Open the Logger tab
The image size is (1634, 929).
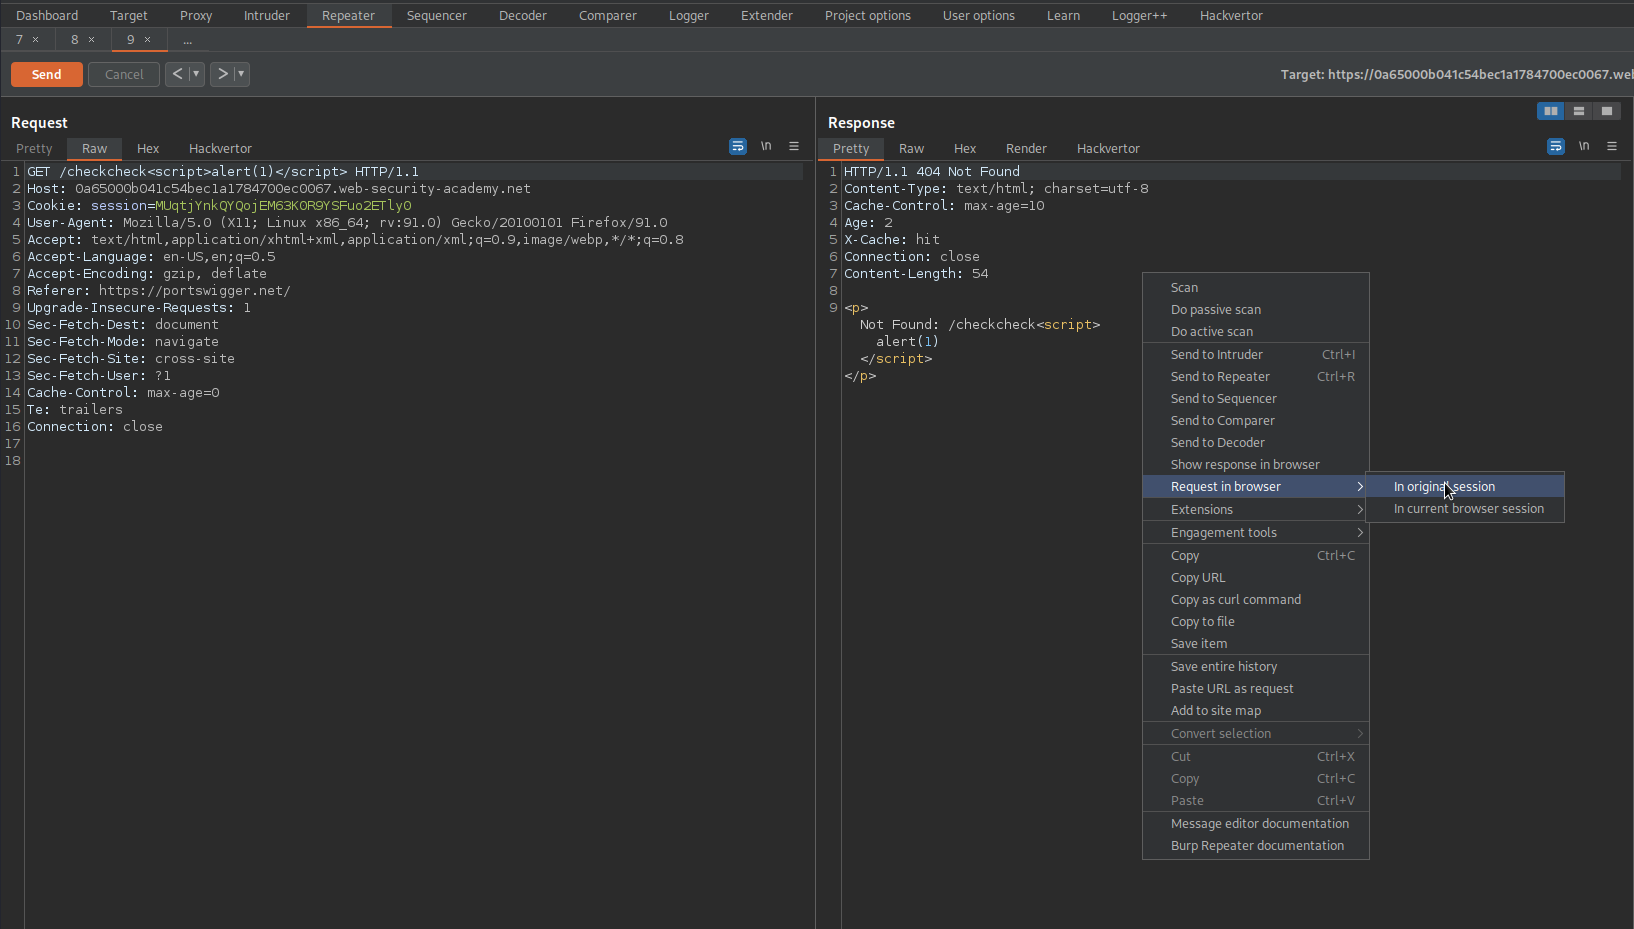point(689,15)
